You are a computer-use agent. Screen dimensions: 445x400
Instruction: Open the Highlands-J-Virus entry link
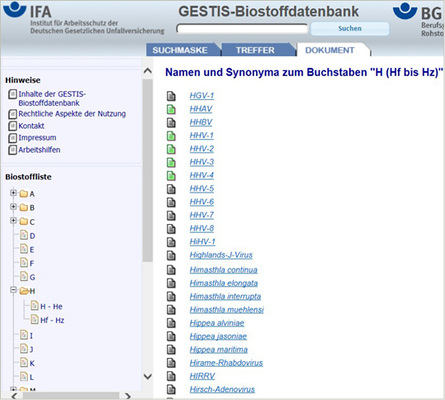click(x=221, y=255)
